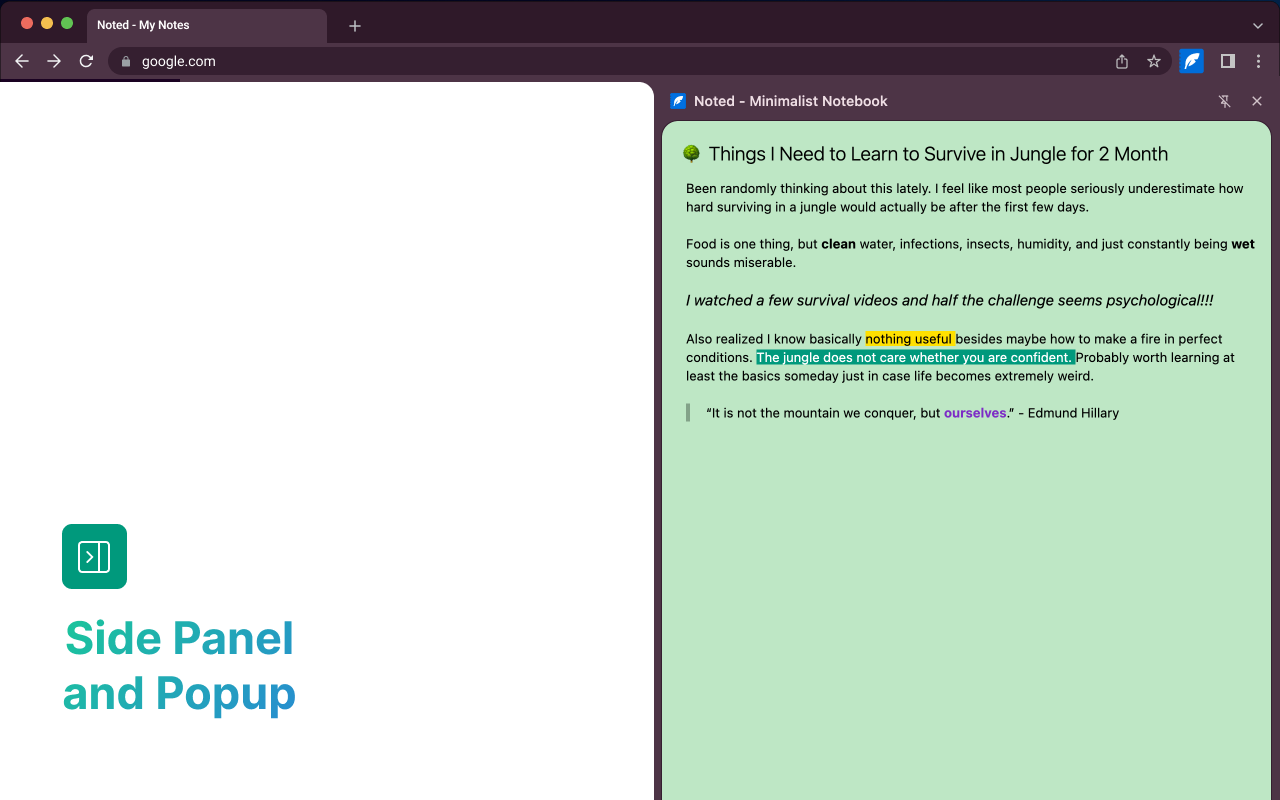Open the share icon in address bar
This screenshot has height=800, width=1280.
tap(1122, 61)
